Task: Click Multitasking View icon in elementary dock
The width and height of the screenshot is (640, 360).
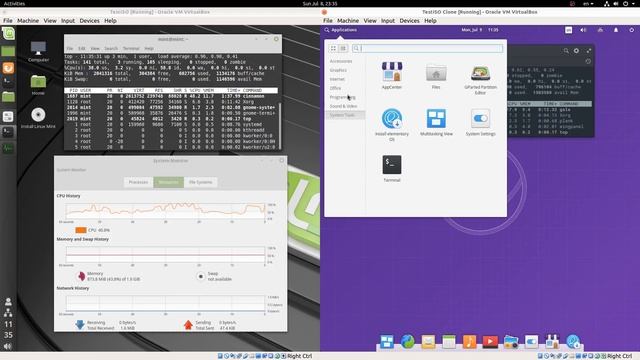Action: click(386, 341)
